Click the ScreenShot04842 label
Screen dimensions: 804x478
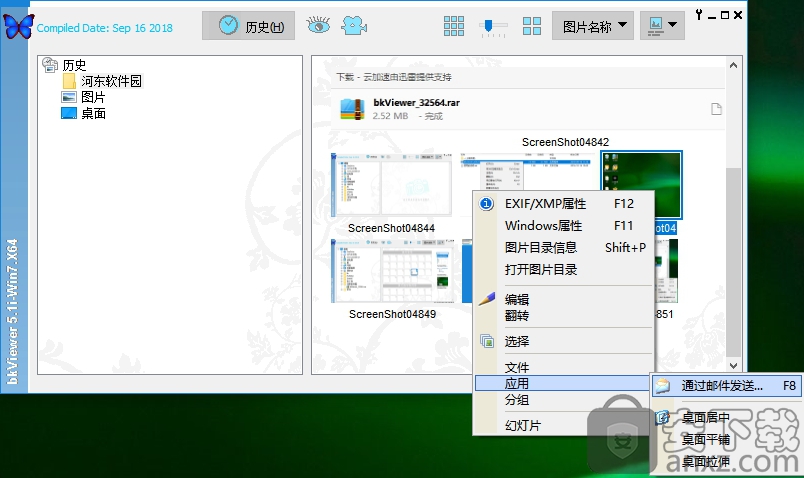pyautogui.click(x=565, y=142)
